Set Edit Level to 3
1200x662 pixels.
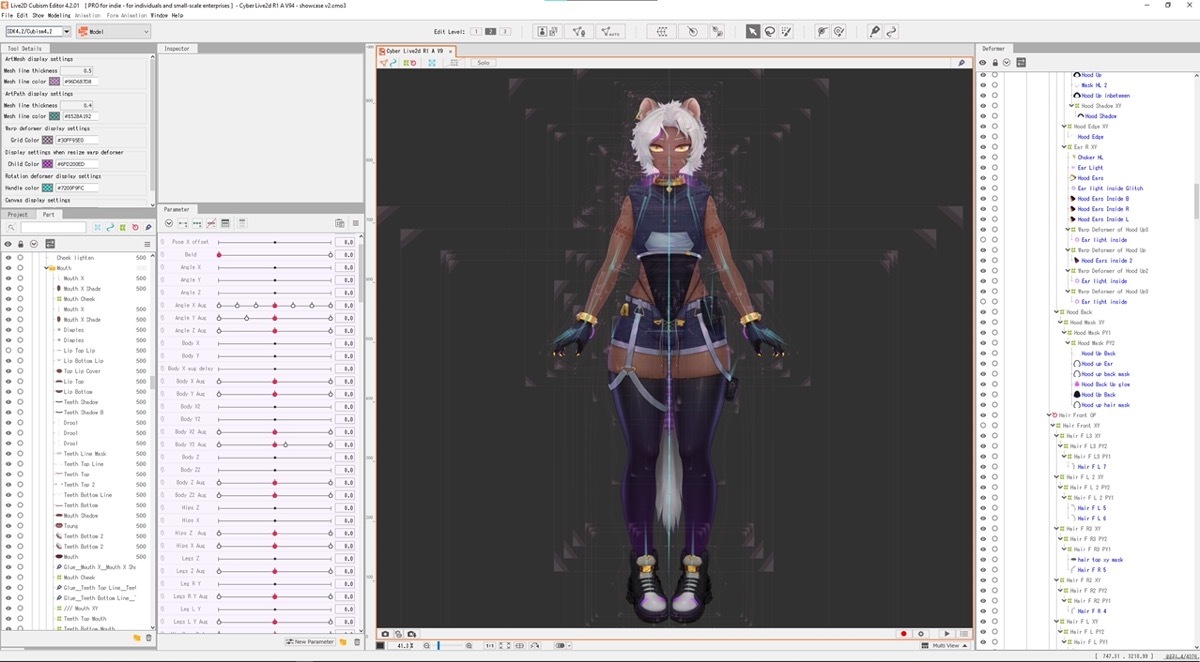[x=505, y=32]
